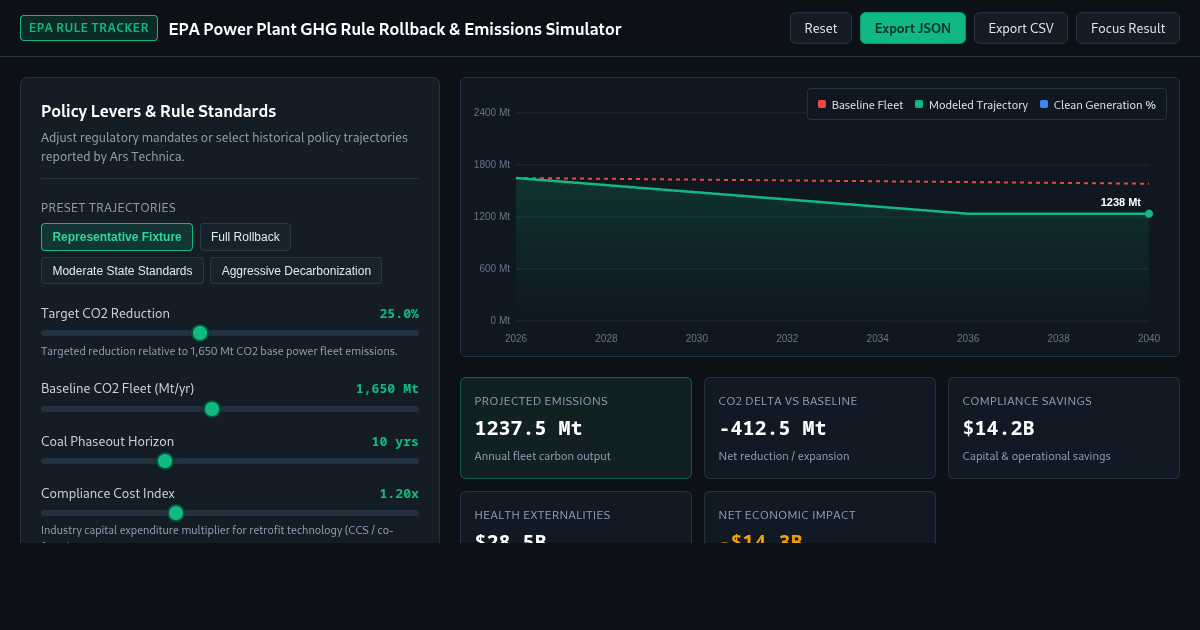Adjust the Compliance Cost Index slider
This screenshot has width=1200, height=630.
point(230,513)
